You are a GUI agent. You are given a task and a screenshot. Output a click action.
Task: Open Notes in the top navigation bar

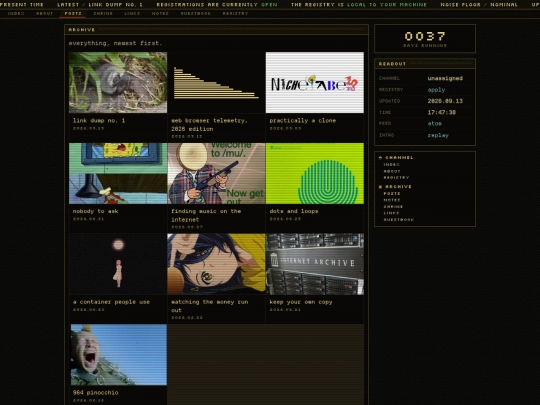coord(160,13)
